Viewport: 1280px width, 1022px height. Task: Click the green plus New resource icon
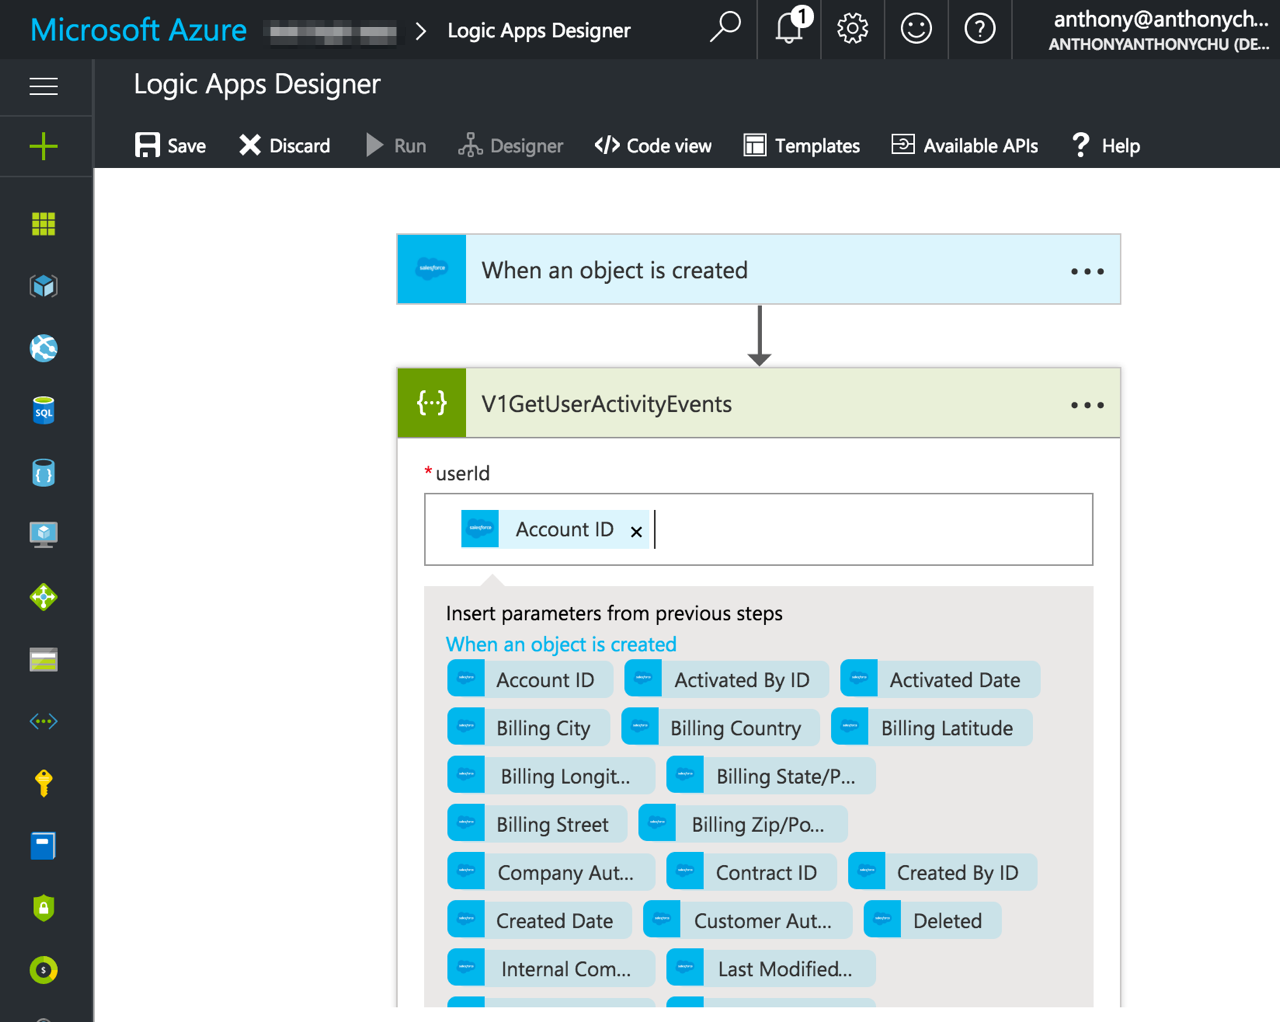[x=43, y=147]
